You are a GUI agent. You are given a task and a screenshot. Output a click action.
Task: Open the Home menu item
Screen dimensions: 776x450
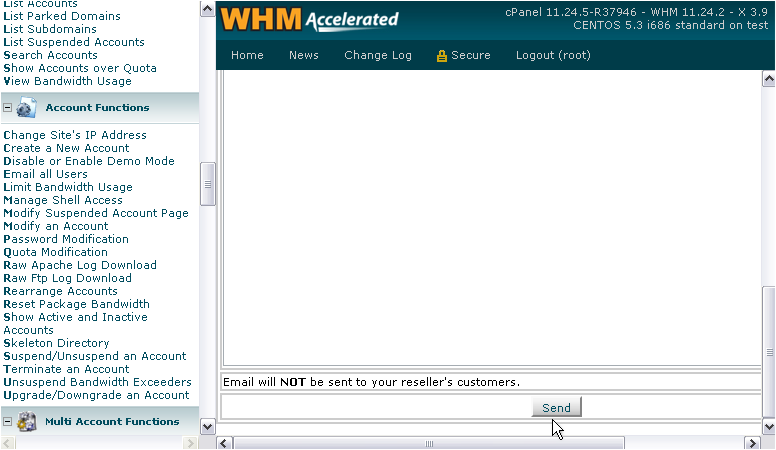[247, 55]
